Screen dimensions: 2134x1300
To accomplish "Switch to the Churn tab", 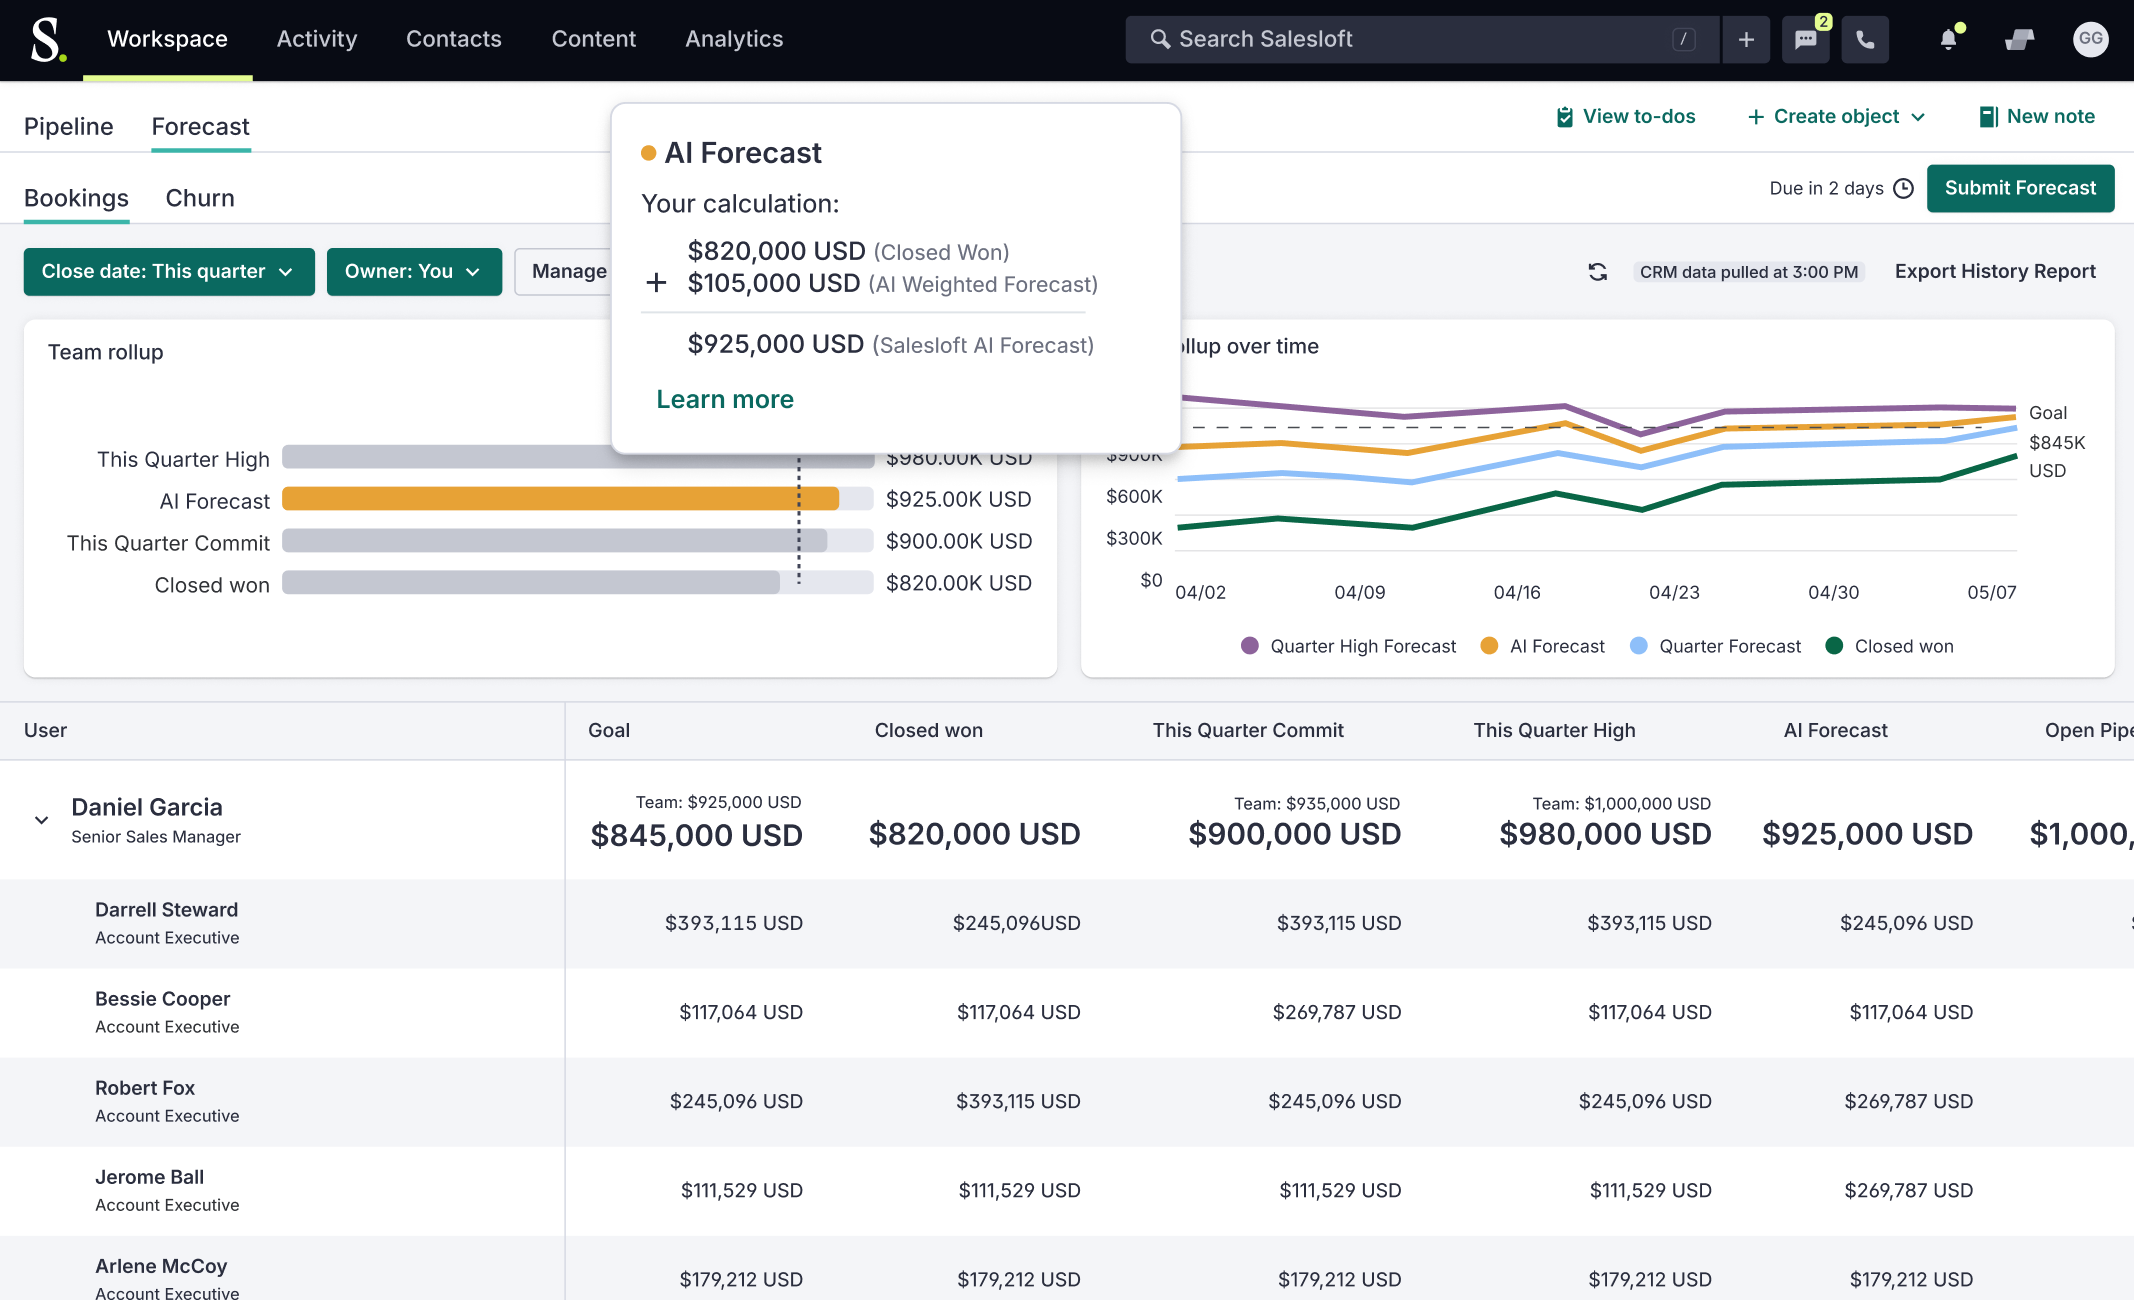I will tap(200, 198).
